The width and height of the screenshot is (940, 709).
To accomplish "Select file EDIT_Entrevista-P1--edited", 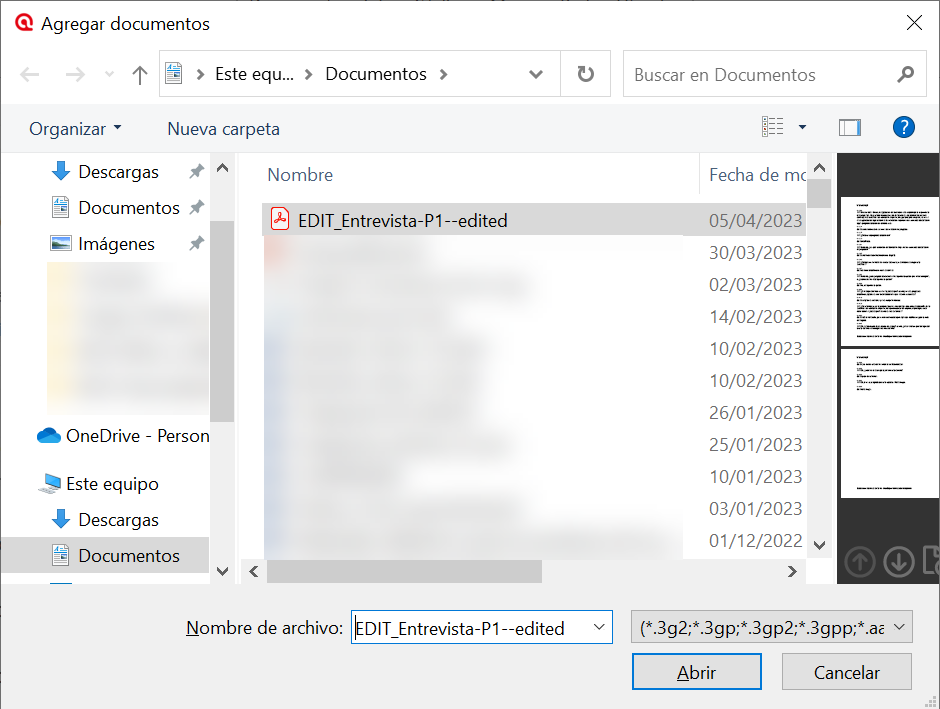I will 402,221.
